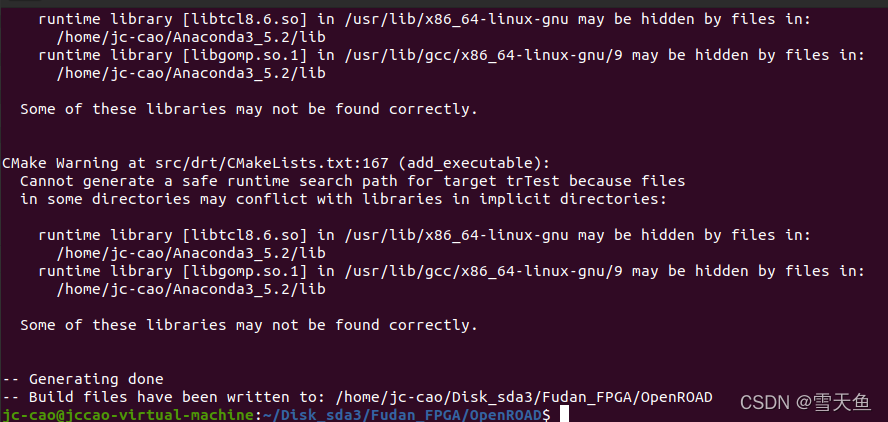
Task: Open the src/drt/CMakeLists.txt:167 file reference
Action: (x=272, y=163)
